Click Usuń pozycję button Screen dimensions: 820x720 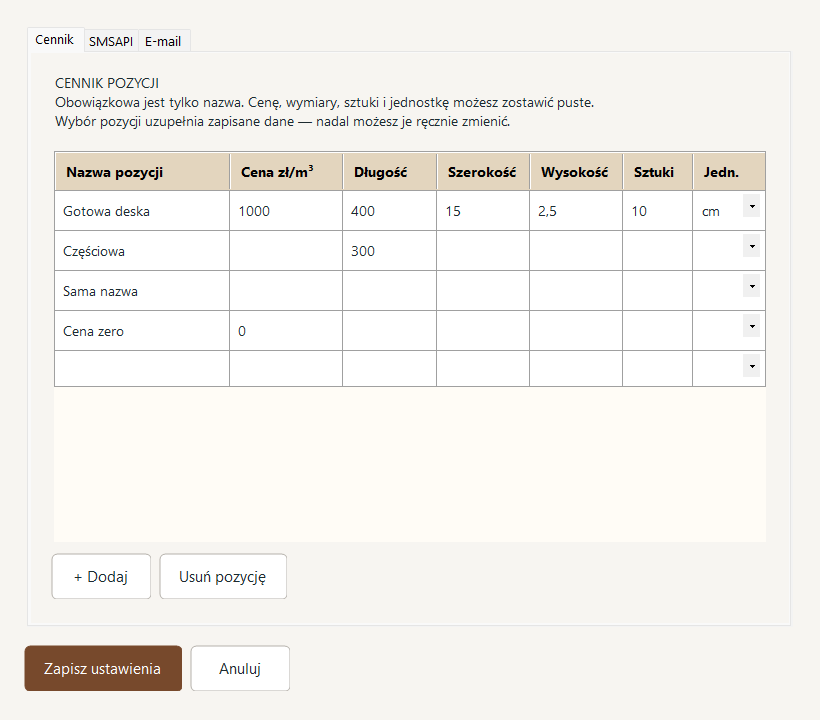(223, 576)
